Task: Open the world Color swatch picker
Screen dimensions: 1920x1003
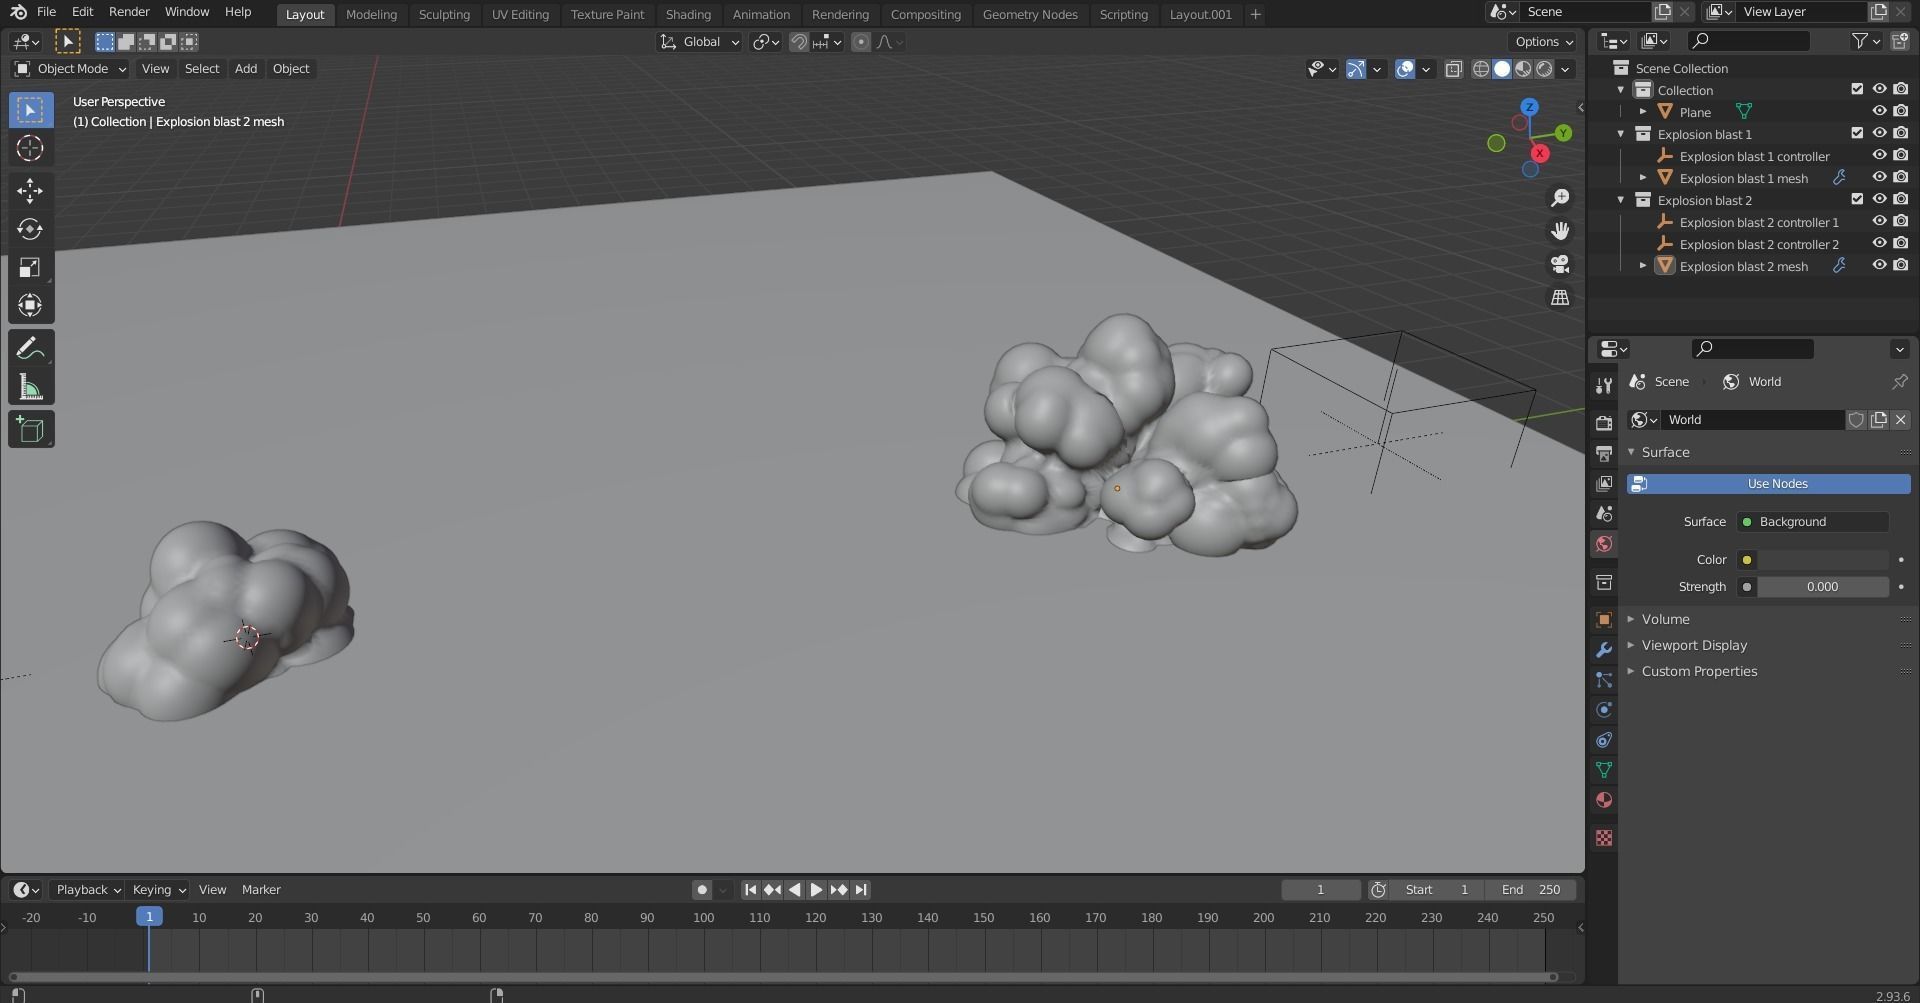Action: [x=1747, y=559]
